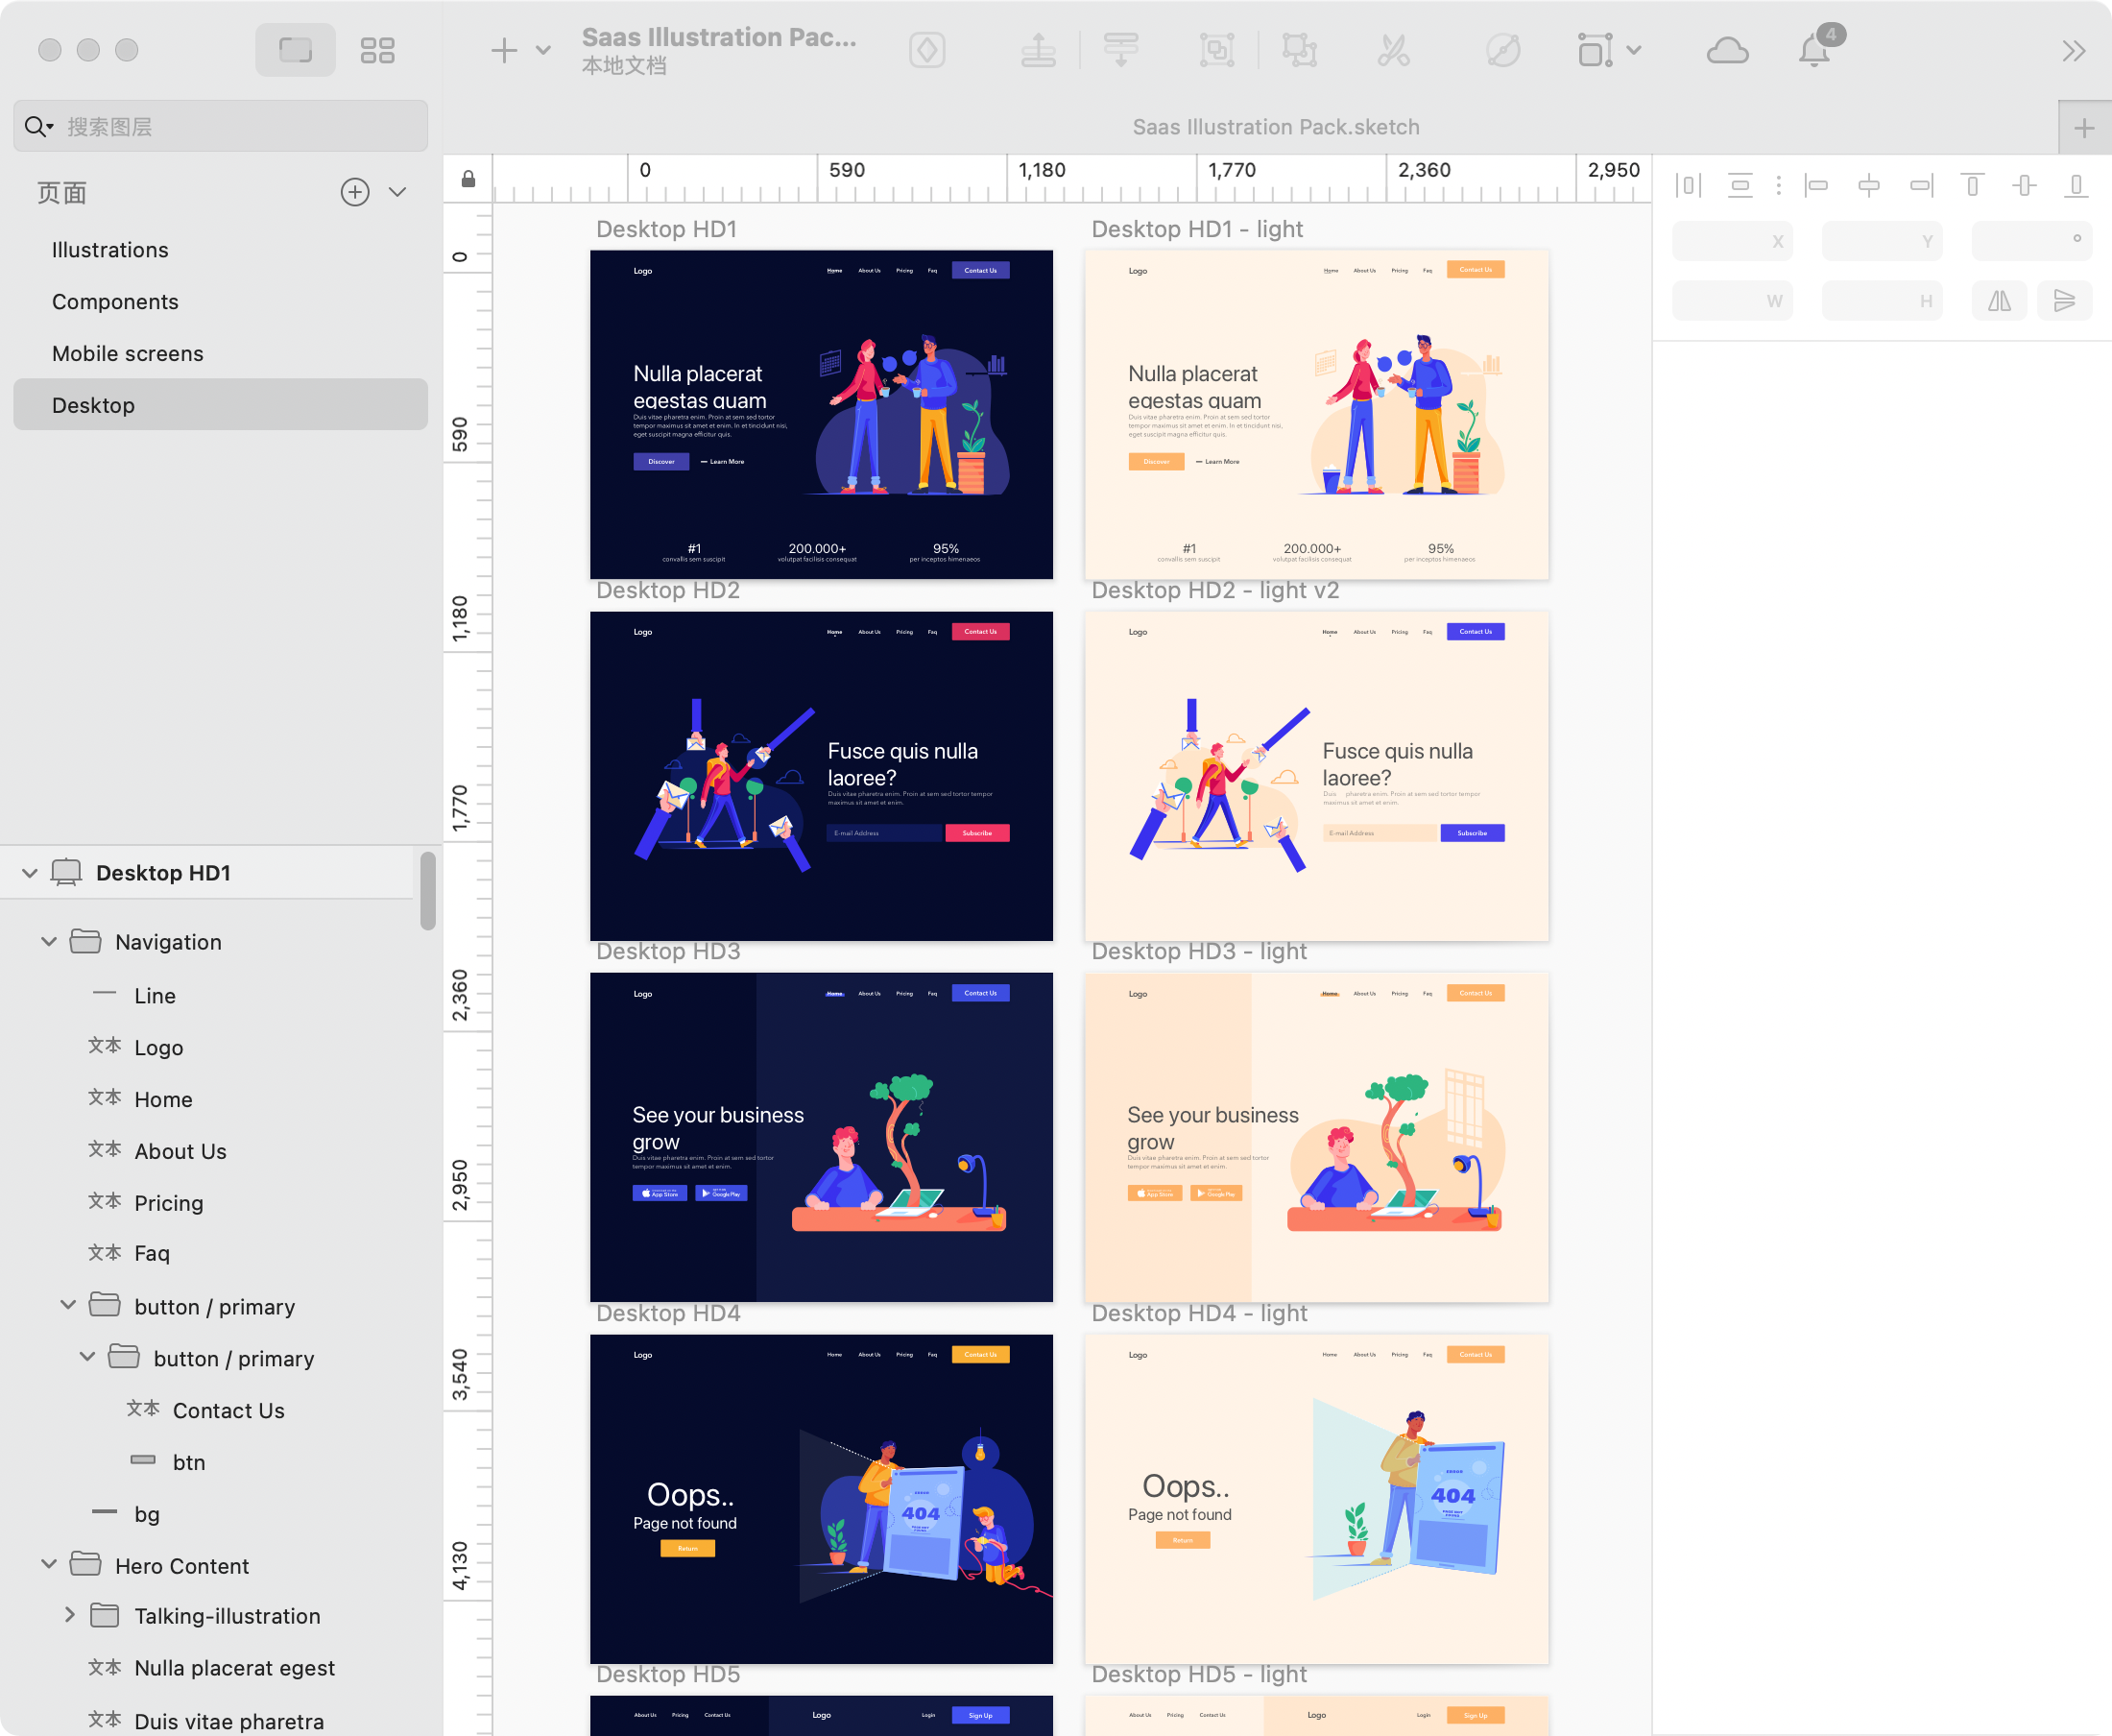This screenshot has height=1736, width=2112.
Task: Click the create symbol diamond icon
Action: (x=927, y=50)
